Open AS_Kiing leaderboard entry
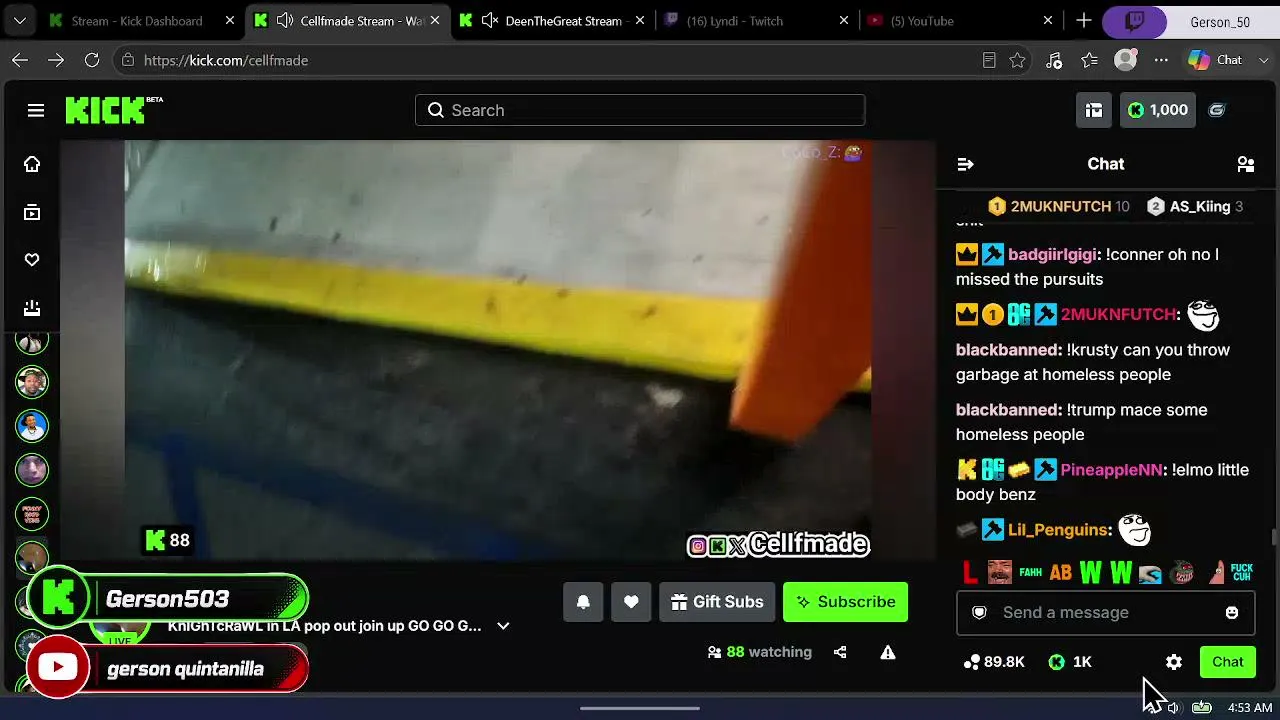This screenshot has width=1280, height=720. click(x=1195, y=206)
